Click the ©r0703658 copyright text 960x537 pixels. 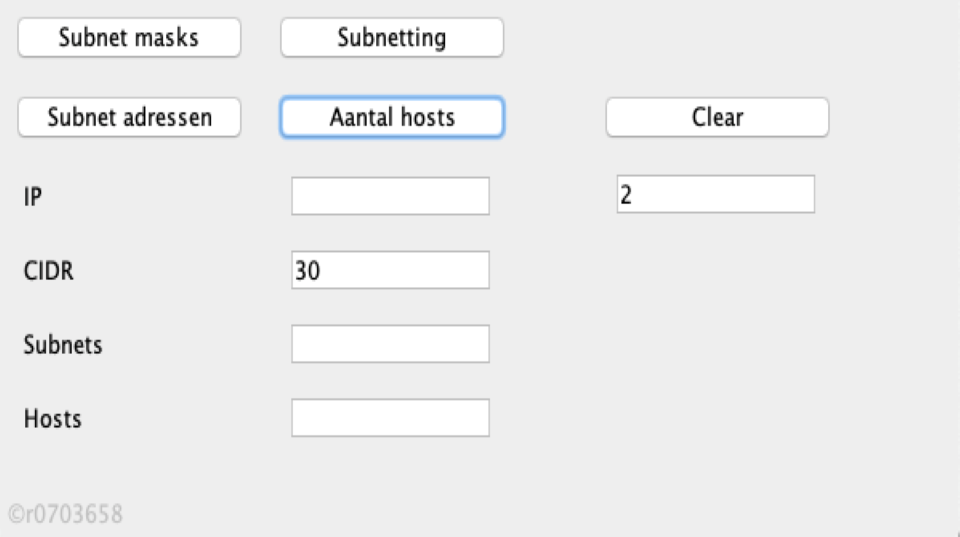[66, 514]
